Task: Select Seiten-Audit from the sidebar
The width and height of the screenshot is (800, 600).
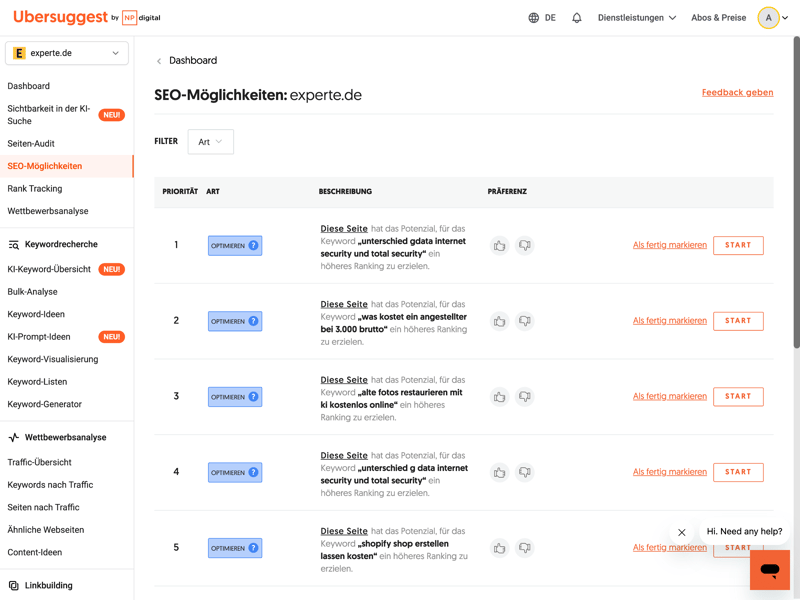Action: click(31, 144)
